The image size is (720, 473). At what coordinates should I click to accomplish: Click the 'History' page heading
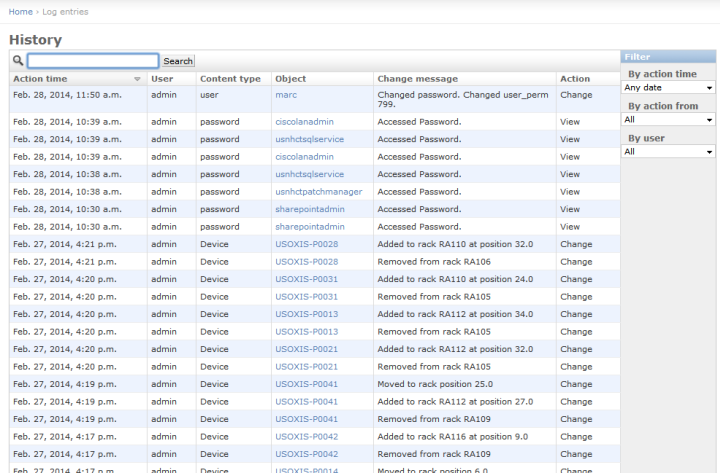click(35, 40)
